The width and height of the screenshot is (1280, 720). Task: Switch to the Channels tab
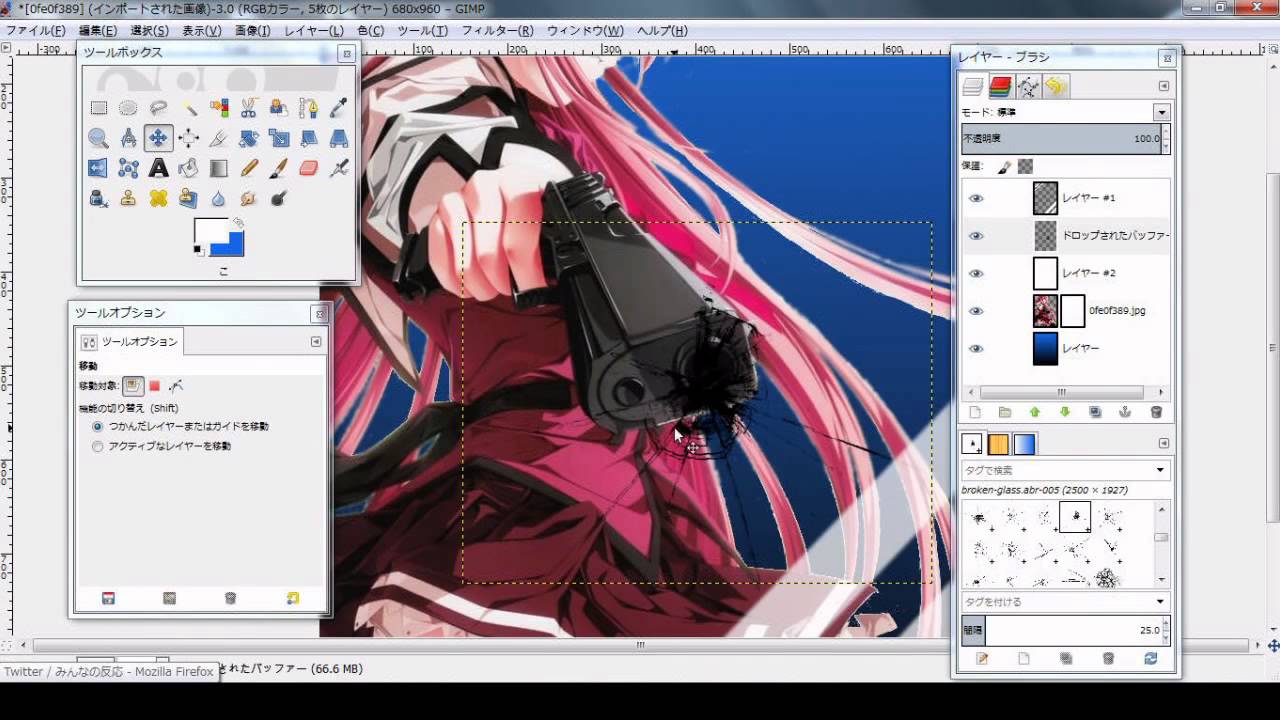tap(1001, 87)
